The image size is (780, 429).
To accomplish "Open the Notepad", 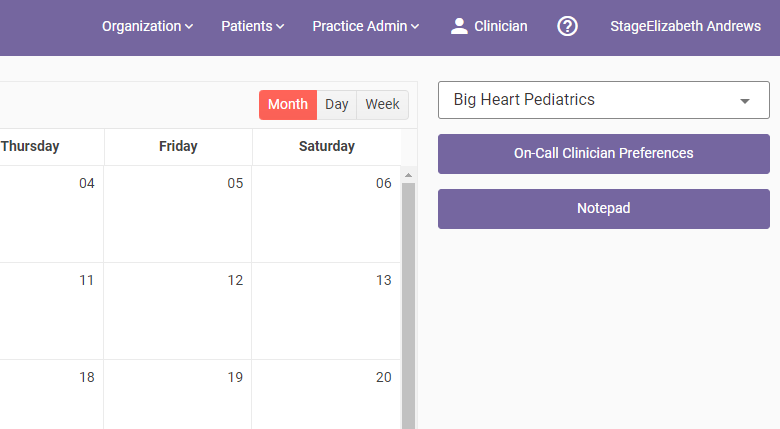I will point(603,209).
